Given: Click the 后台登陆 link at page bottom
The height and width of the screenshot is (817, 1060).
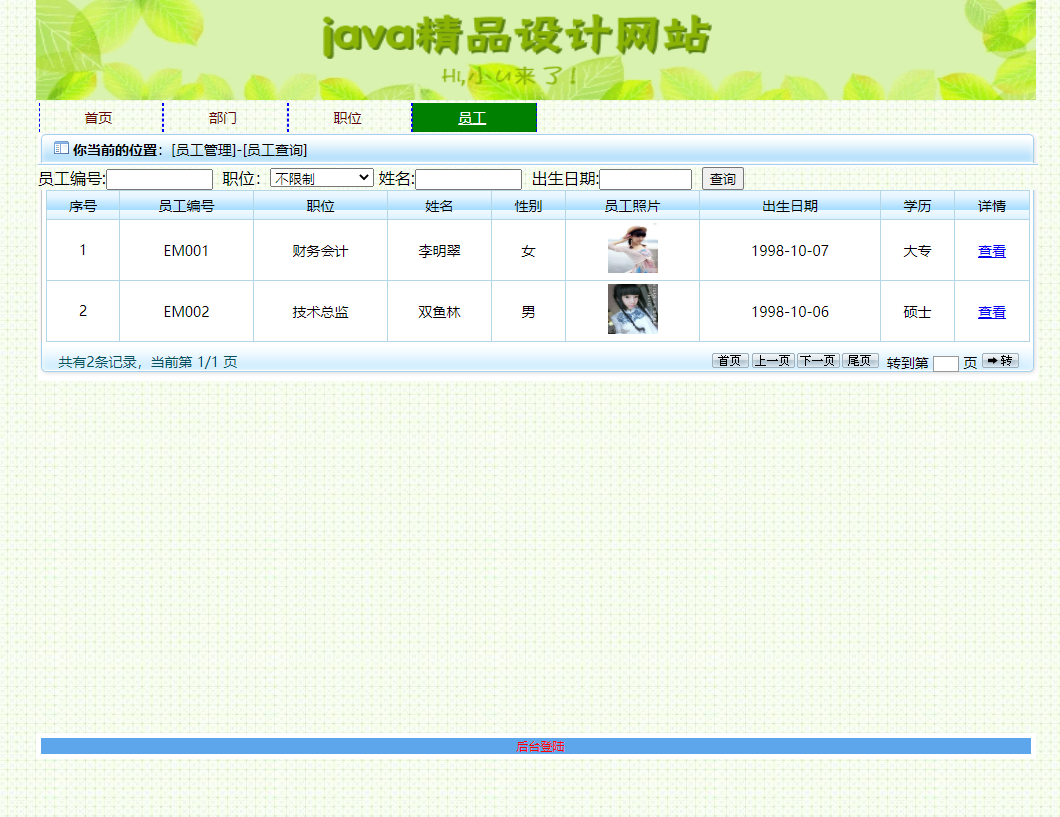Looking at the screenshot, I should (x=542, y=745).
